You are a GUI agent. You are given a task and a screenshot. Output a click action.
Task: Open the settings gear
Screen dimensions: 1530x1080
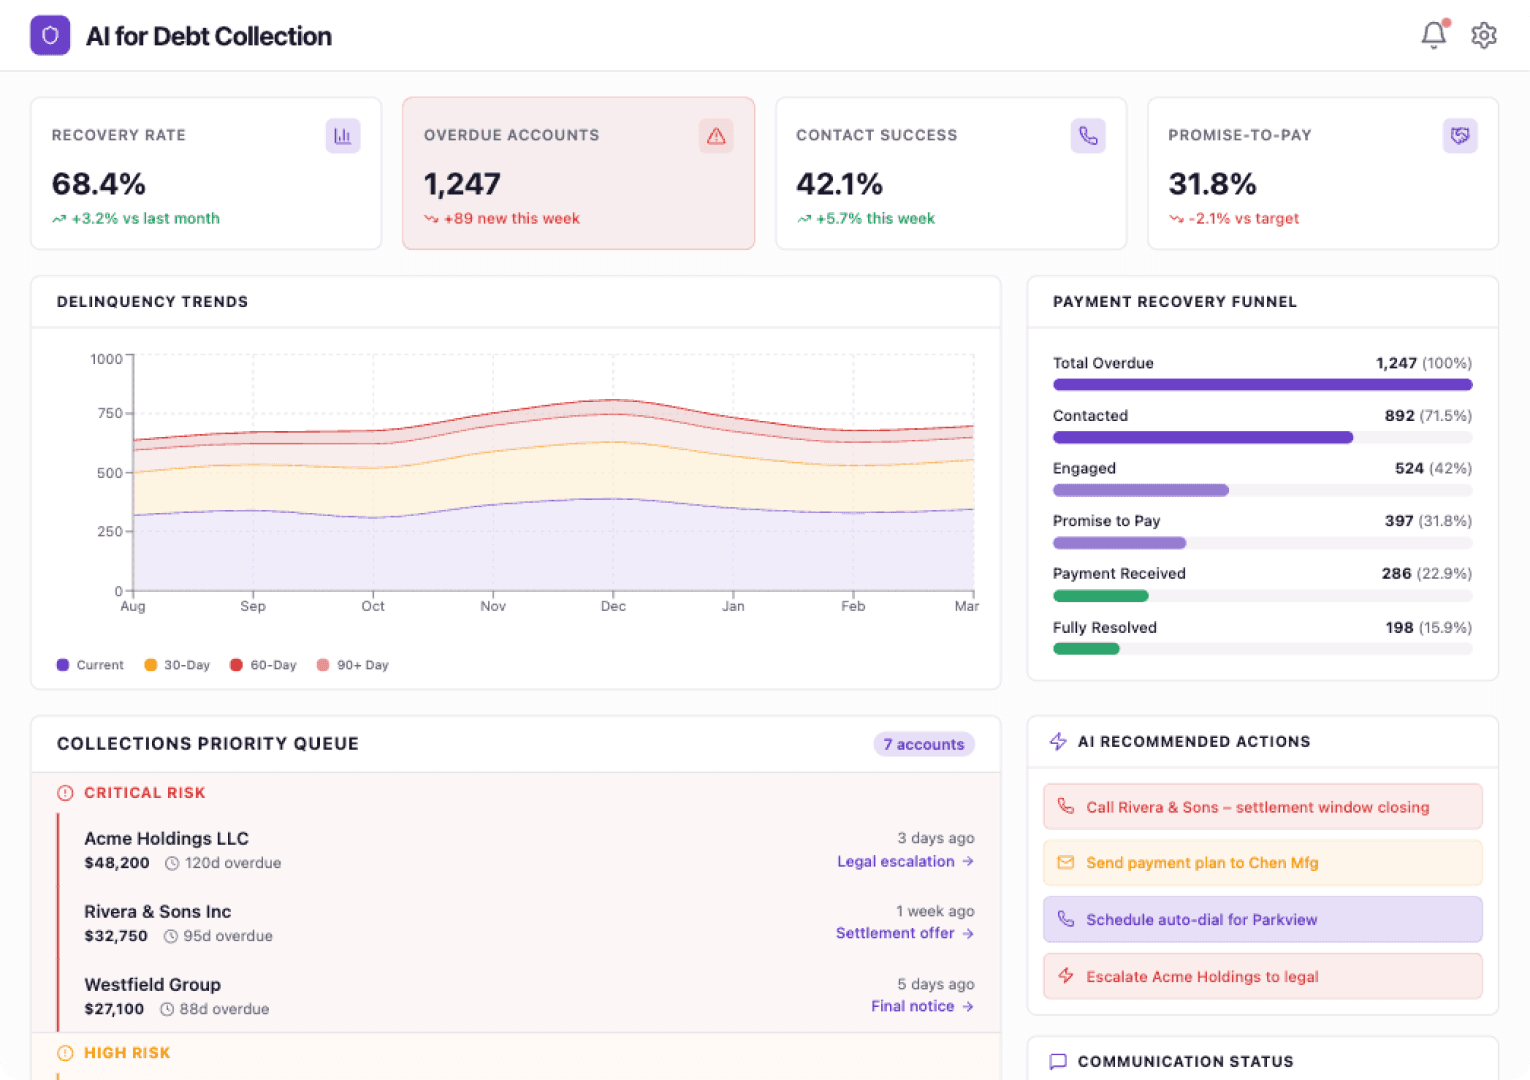coord(1484,35)
